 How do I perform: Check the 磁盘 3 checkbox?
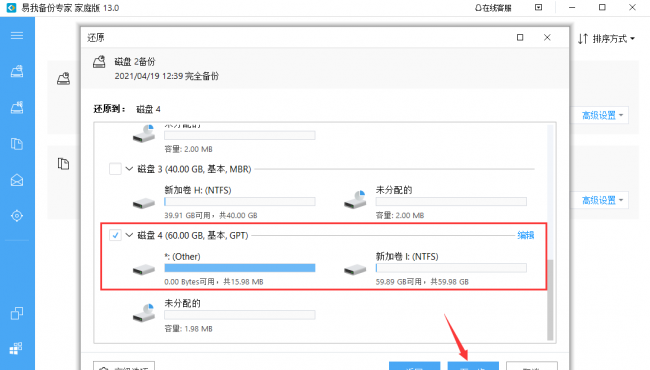click(115, 169)
